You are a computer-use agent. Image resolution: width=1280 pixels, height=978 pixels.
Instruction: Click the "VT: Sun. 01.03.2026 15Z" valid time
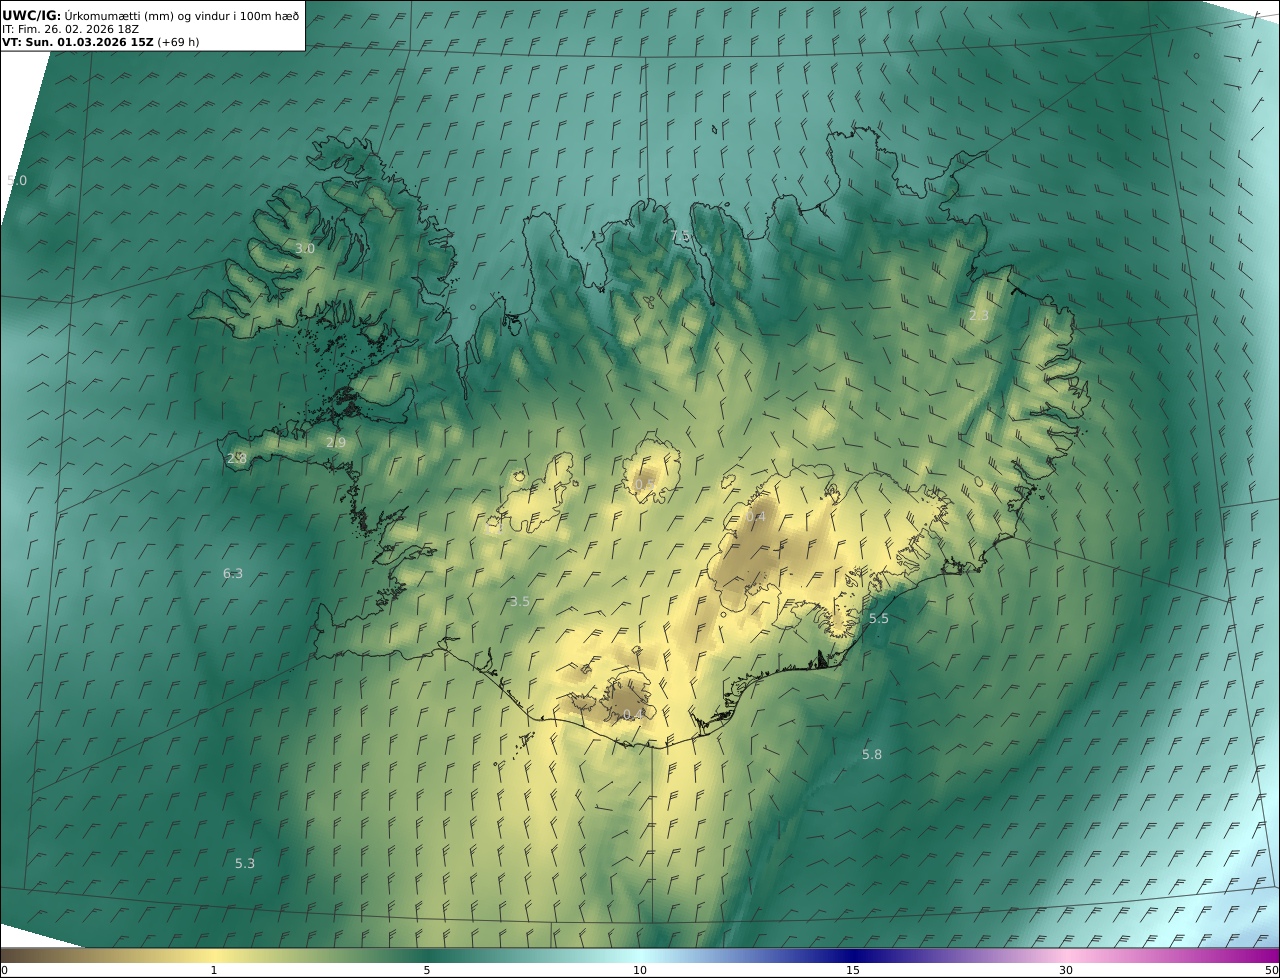78,42
